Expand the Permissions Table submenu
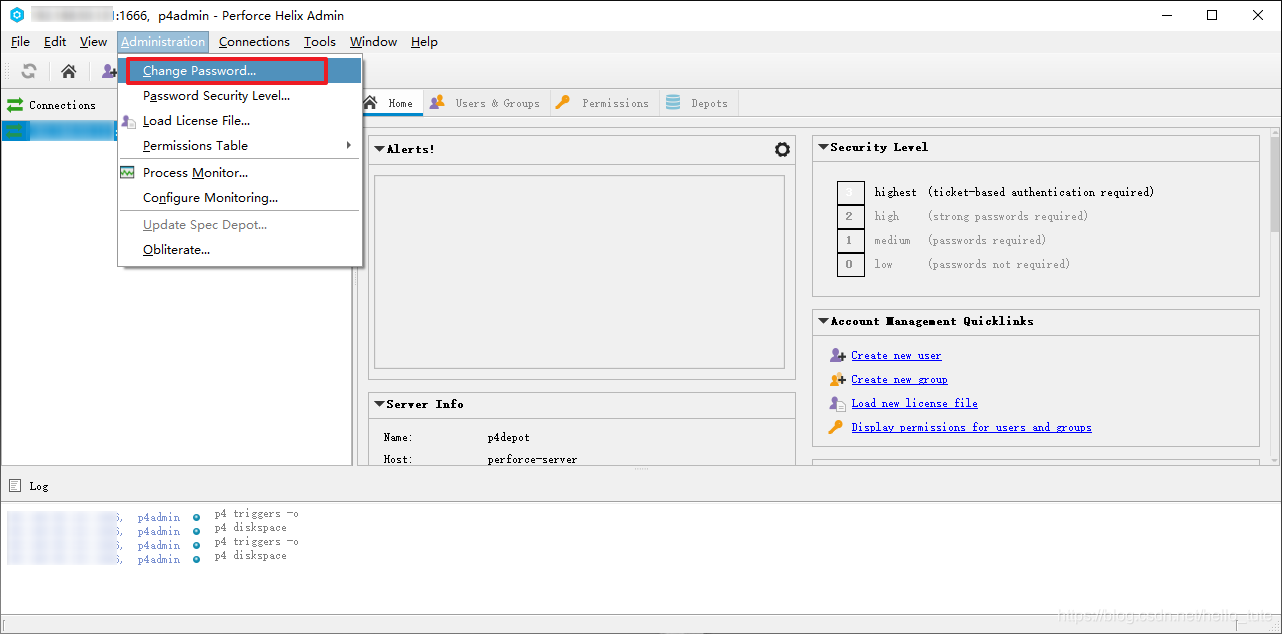 (349, 146)
